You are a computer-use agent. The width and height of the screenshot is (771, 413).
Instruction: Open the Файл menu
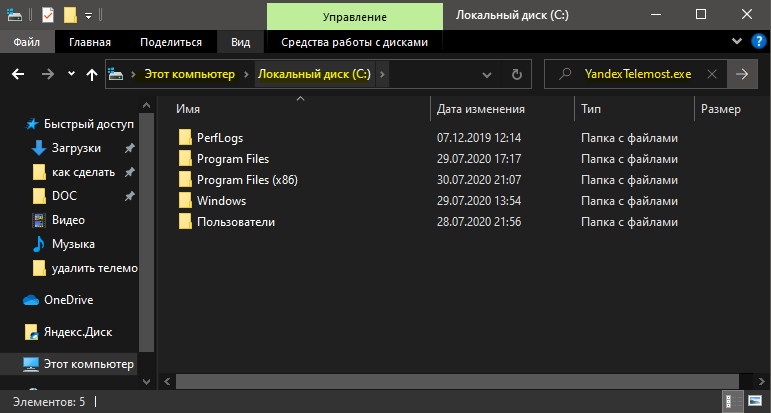pos(27,42)
